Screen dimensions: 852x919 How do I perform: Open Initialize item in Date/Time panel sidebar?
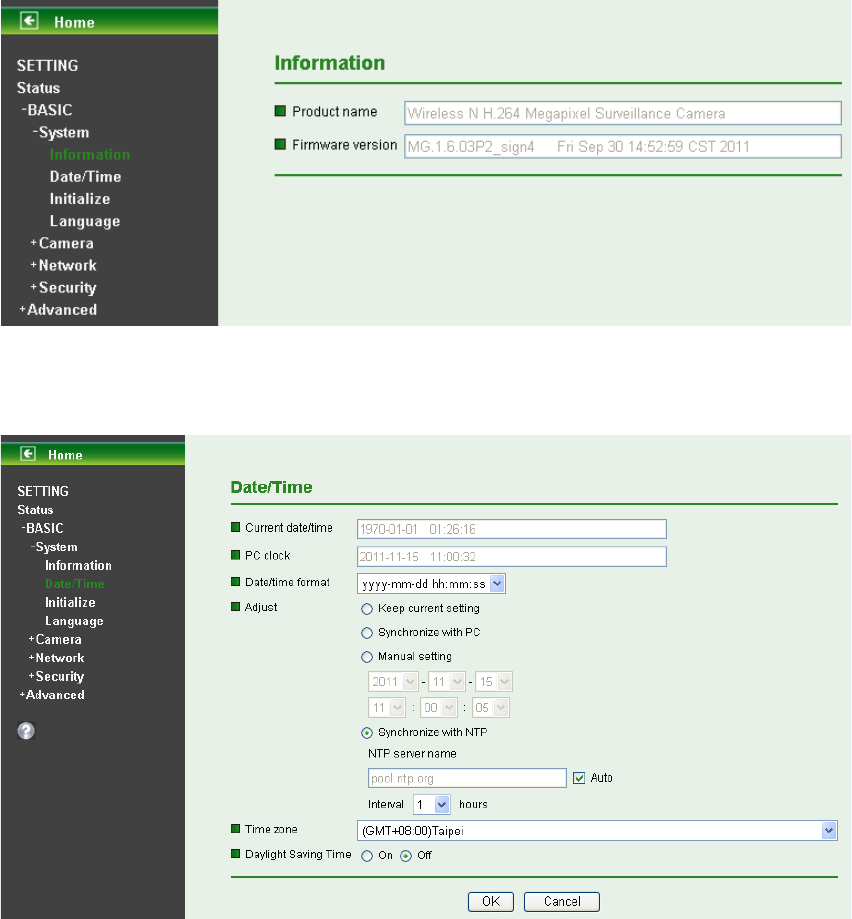pos(70,603)
